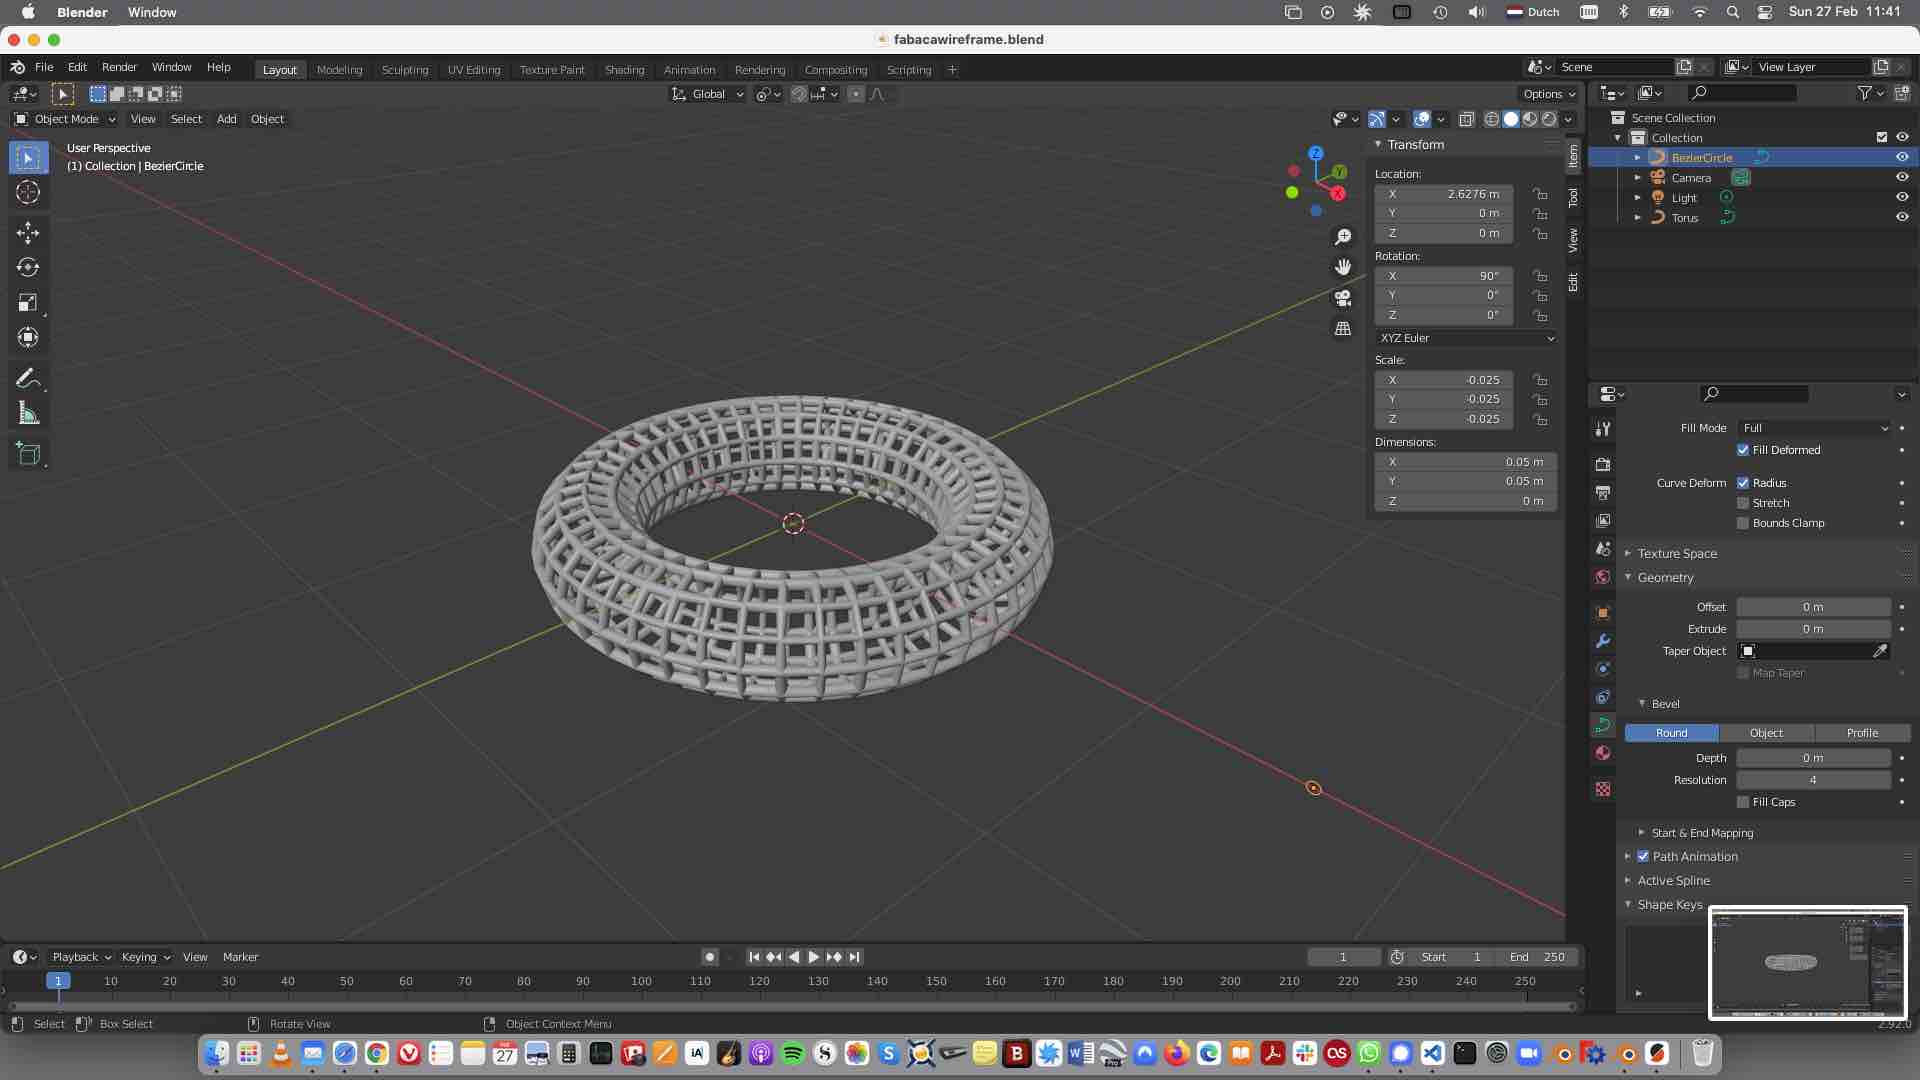Switch to UV Editing workspace tab
Image resolution: width=1920 pixels, height=1080 pixels.
(x=474, y=70)
